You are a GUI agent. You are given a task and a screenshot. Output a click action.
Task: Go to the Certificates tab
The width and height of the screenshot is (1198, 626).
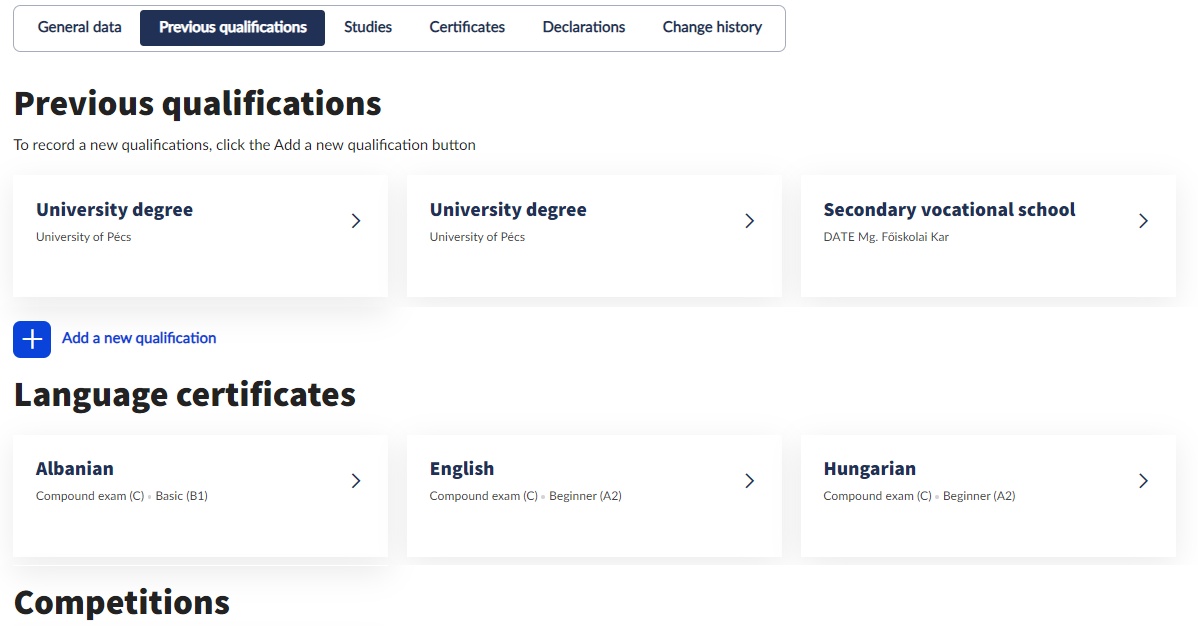(x=467, y=28)
